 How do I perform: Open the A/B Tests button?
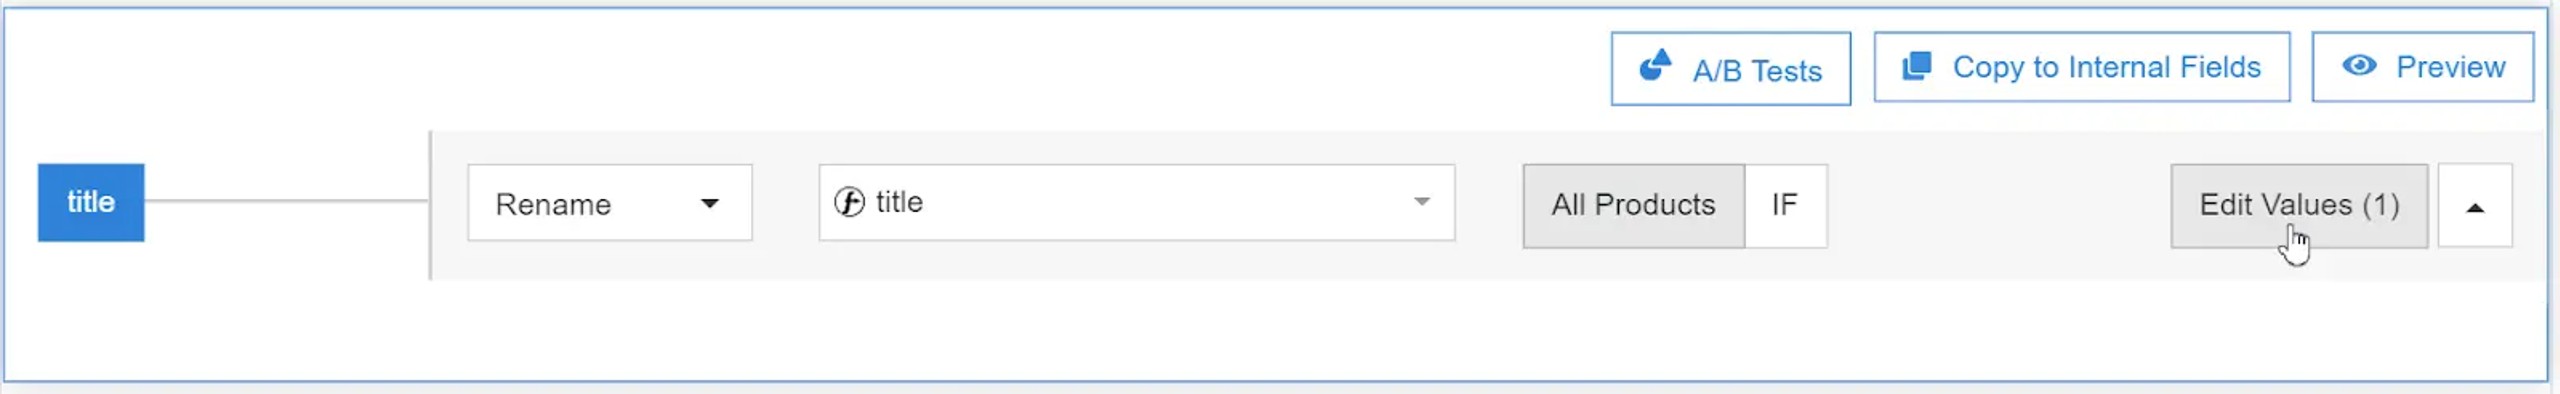[1730, 68]
